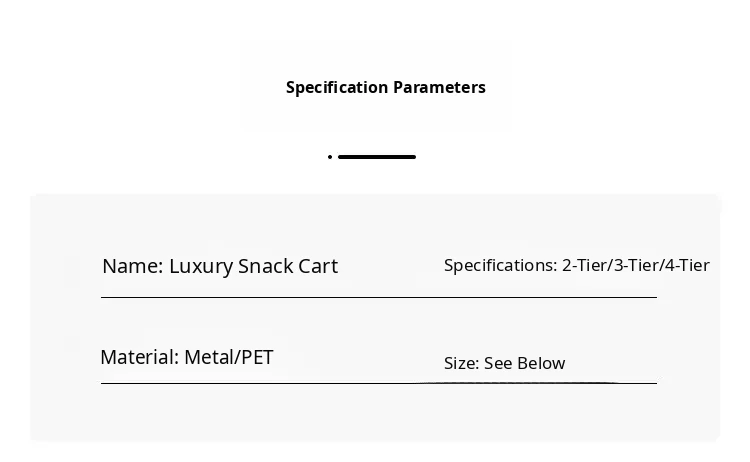Image resolution: width=750 pixels, height=462 pixels.
Task: Choose the 2-Tier specification
Action: (583, 265)
